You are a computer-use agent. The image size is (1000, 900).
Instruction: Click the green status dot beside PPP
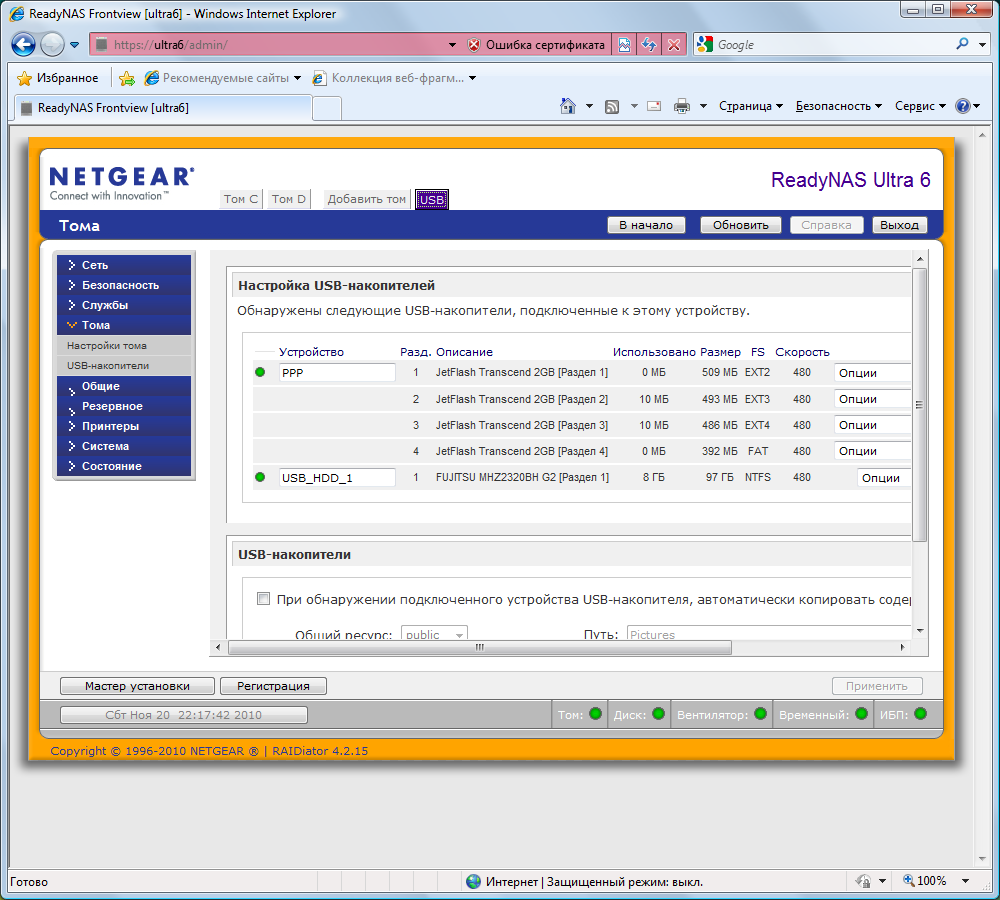click(x=260, y=372)
